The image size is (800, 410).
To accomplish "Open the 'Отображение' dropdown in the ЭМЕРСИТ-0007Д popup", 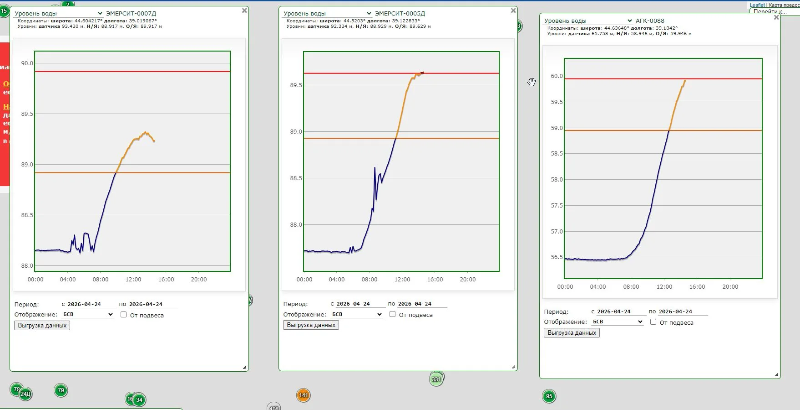I will point(82,314).
